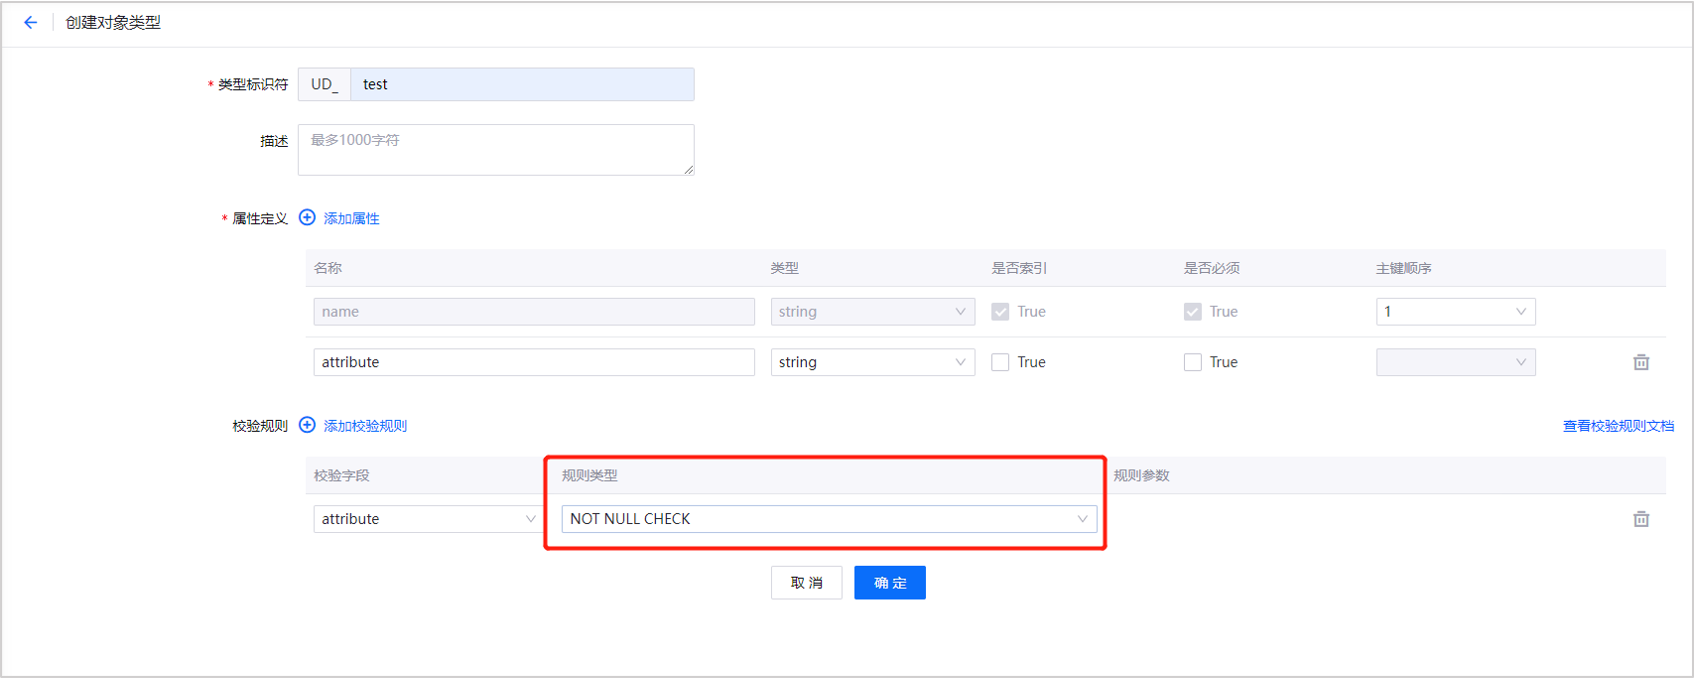Click the 类型标识符 input containing test

522,84
